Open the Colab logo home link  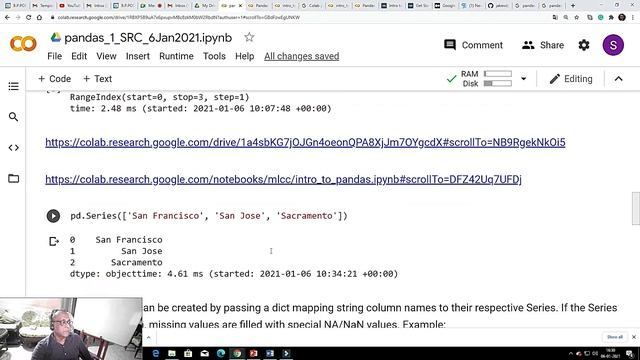(x=23, y=44)
